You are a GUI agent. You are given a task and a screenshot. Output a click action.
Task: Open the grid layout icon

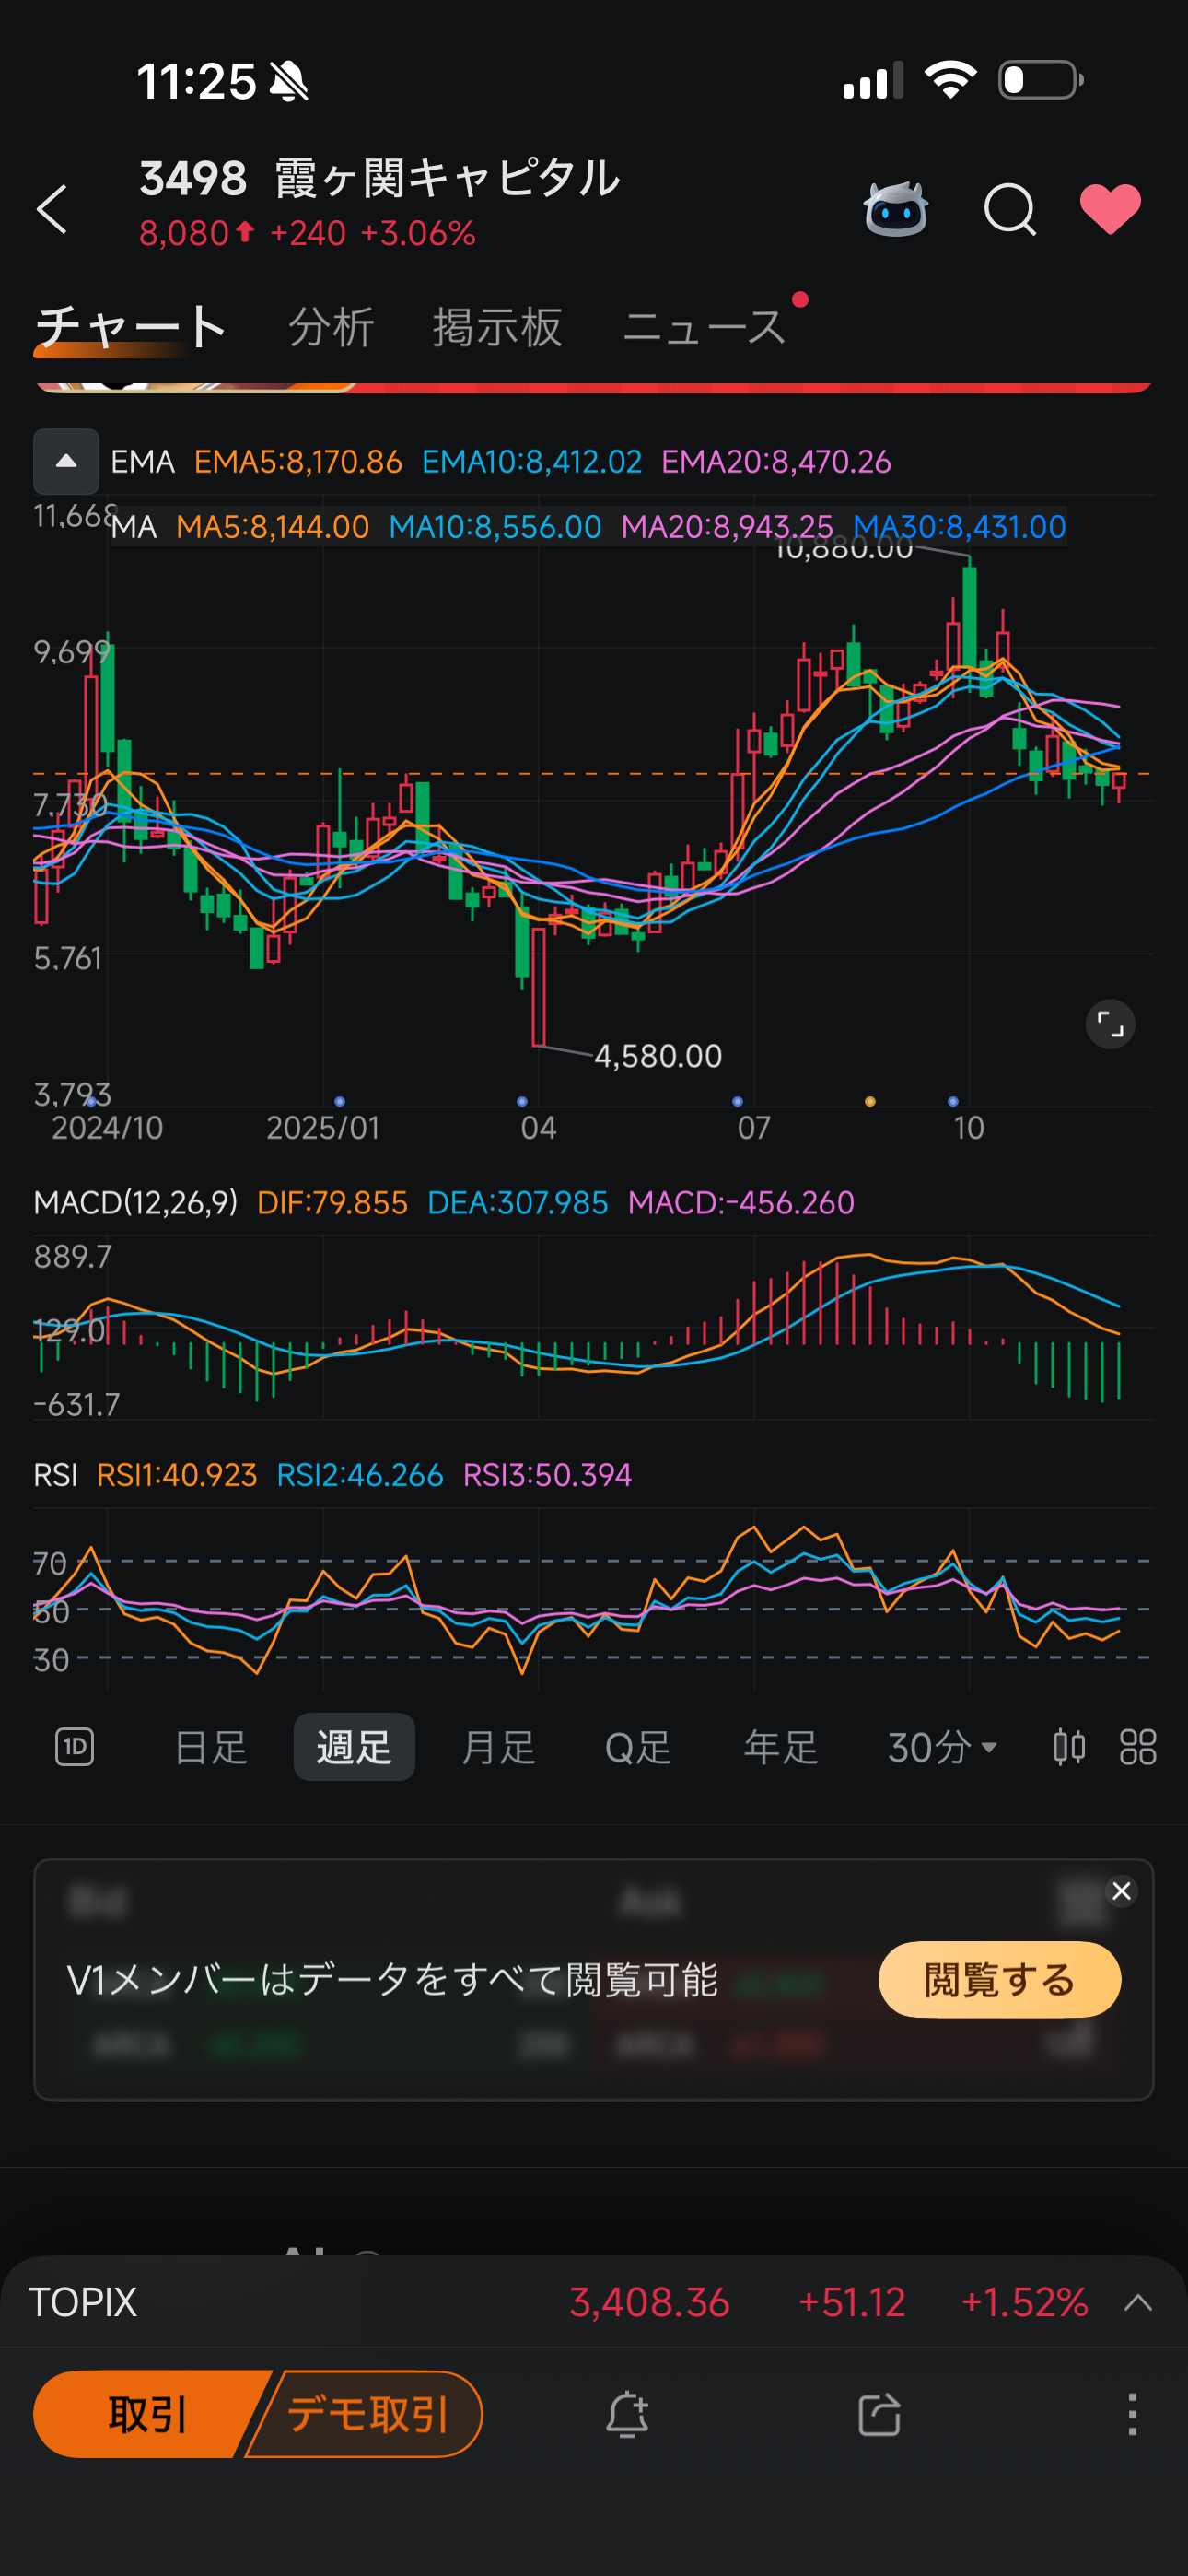click(x=1137, y=1747)
